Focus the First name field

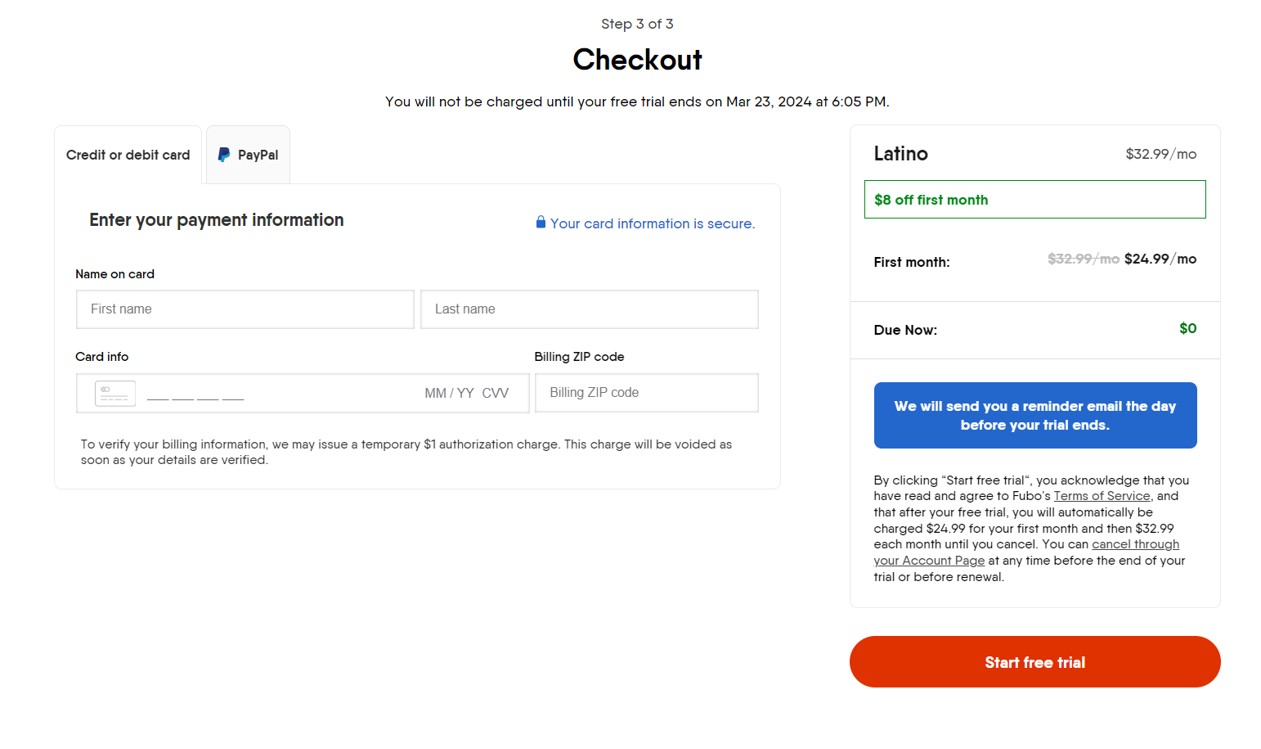click(245, 309)
